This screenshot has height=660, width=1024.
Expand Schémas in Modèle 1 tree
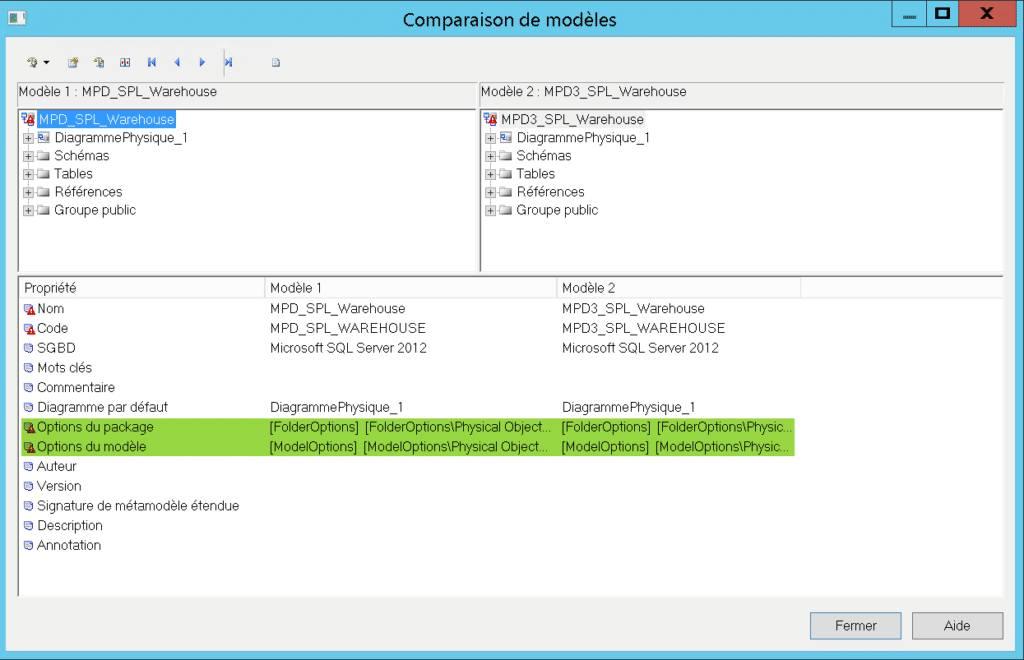point(28,157)
